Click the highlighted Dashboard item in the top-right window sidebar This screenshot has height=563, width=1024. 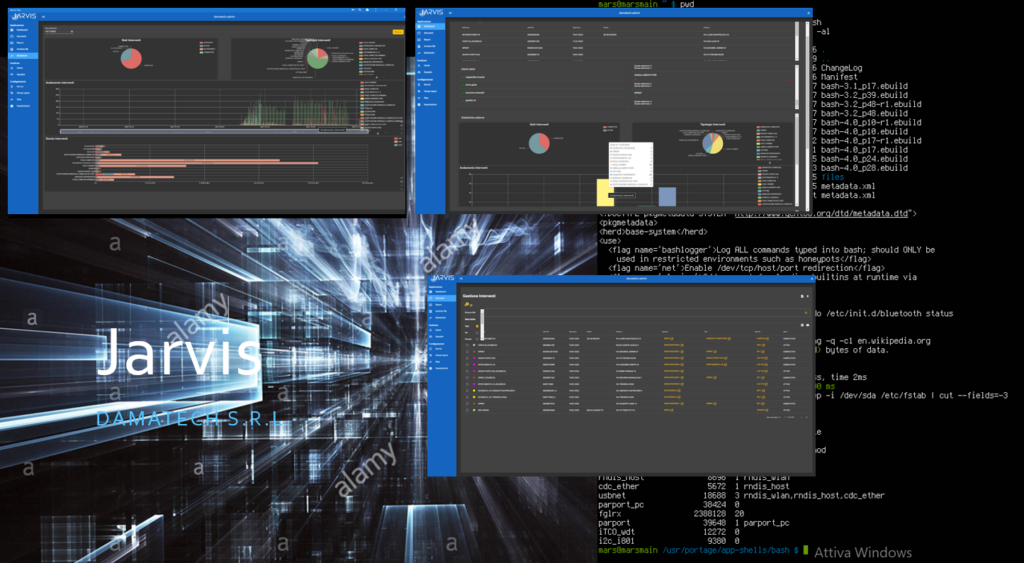pos(430,26)
